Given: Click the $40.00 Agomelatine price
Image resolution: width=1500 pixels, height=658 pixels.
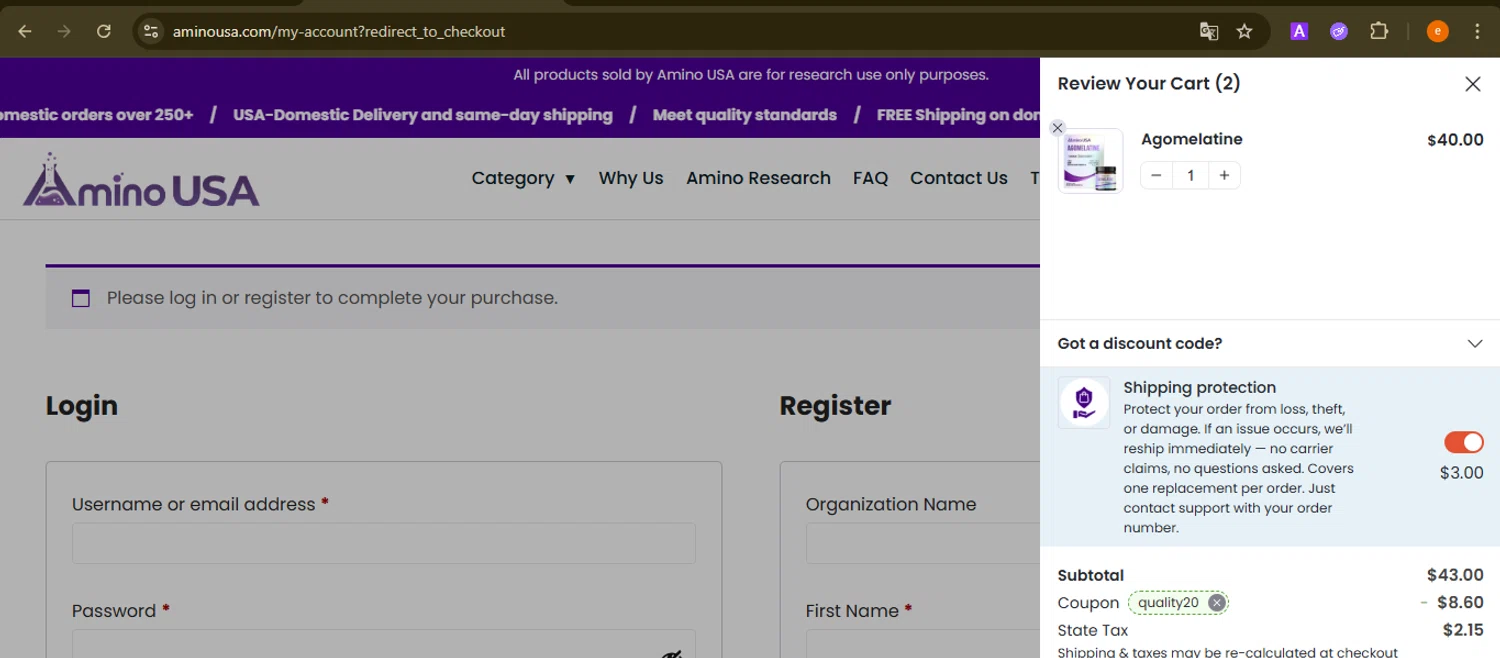Looking at the screenshot, I should coord(1455,140).
